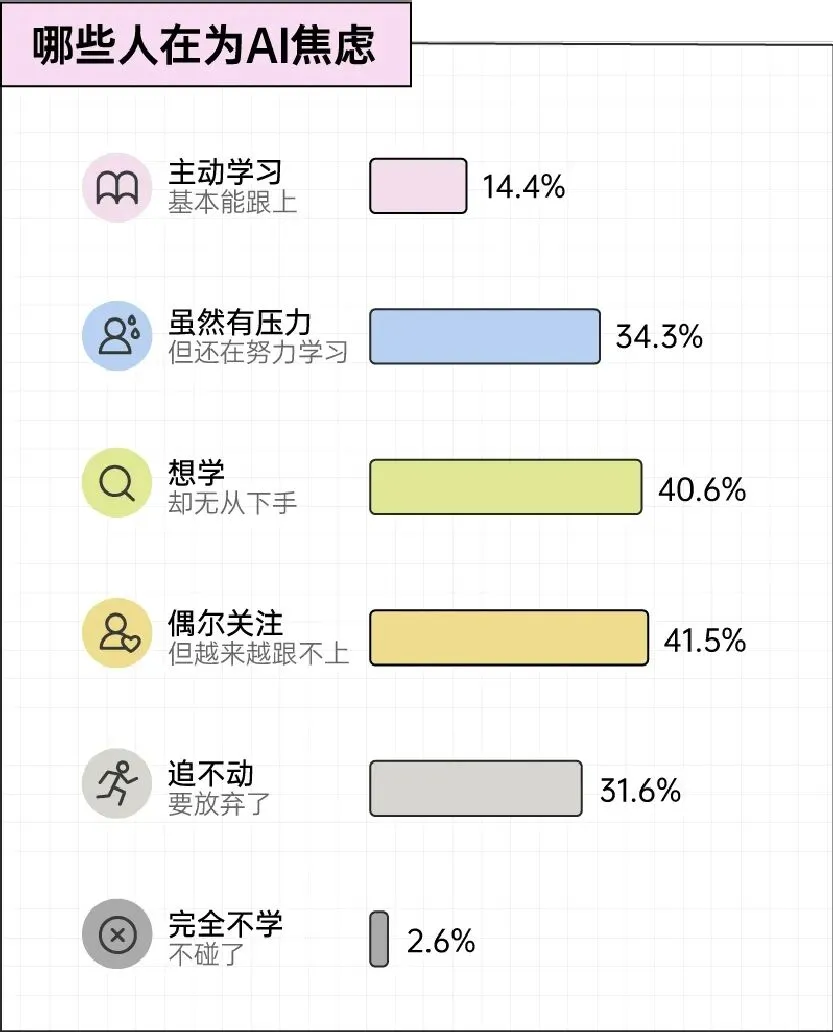Click the 主动学习 label
Image resolution: width=833 pixels, height=1032 pixels.
click(x=226, y=172)
